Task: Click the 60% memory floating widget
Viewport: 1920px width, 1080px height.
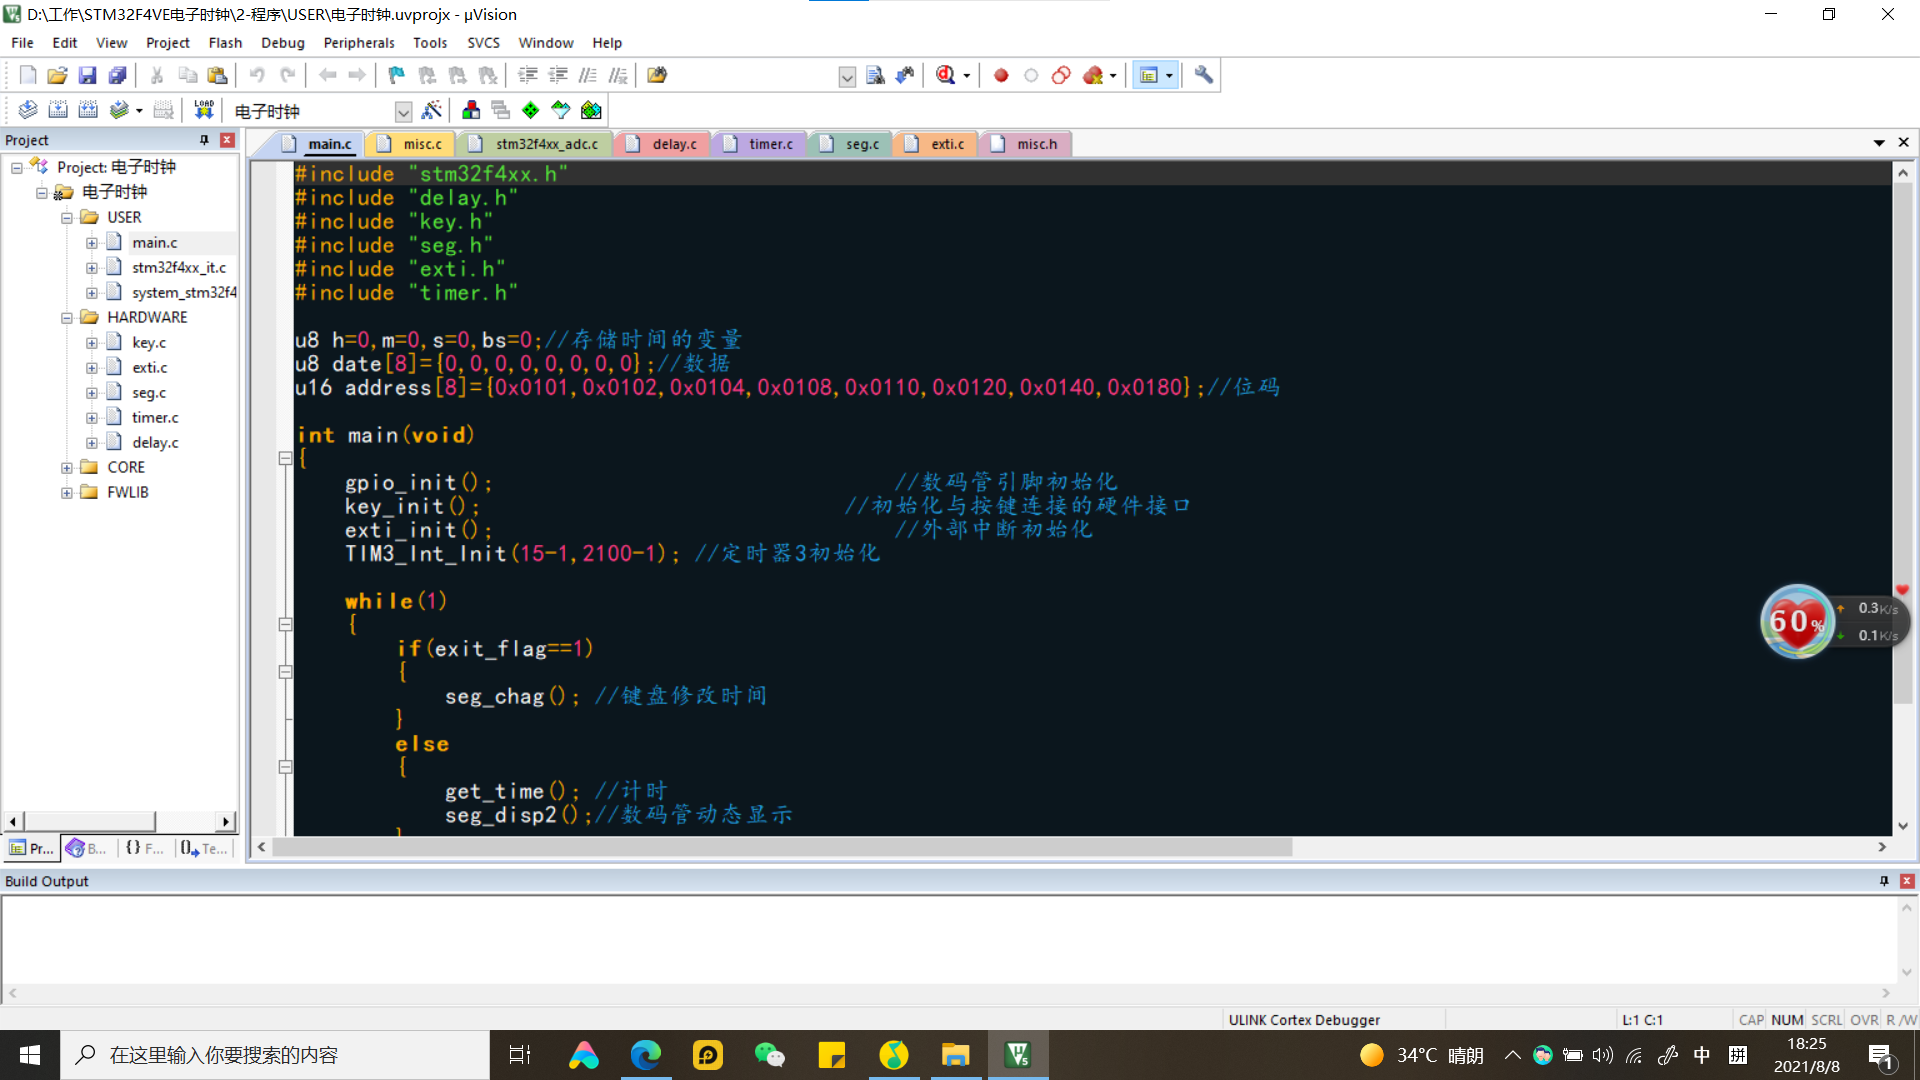Action: click(x=1797, y=621)
